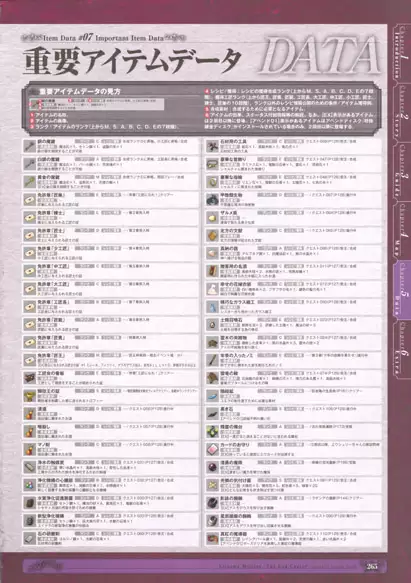This screenshot has width=411, height=583.
Task: Click the 重要アイテムデータの見方 legend heading
Action: (80, 91)
